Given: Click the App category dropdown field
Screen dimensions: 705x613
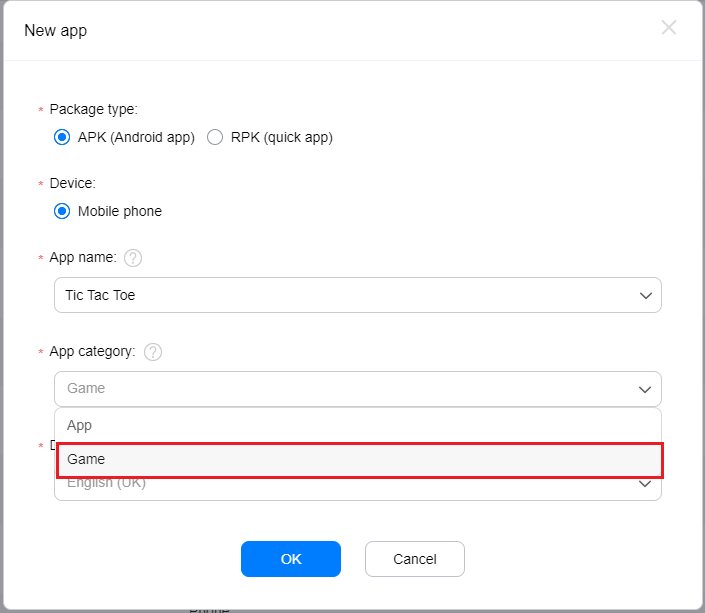Looking at the screenshot, I should pyautogui.click(x=357, y=389).
